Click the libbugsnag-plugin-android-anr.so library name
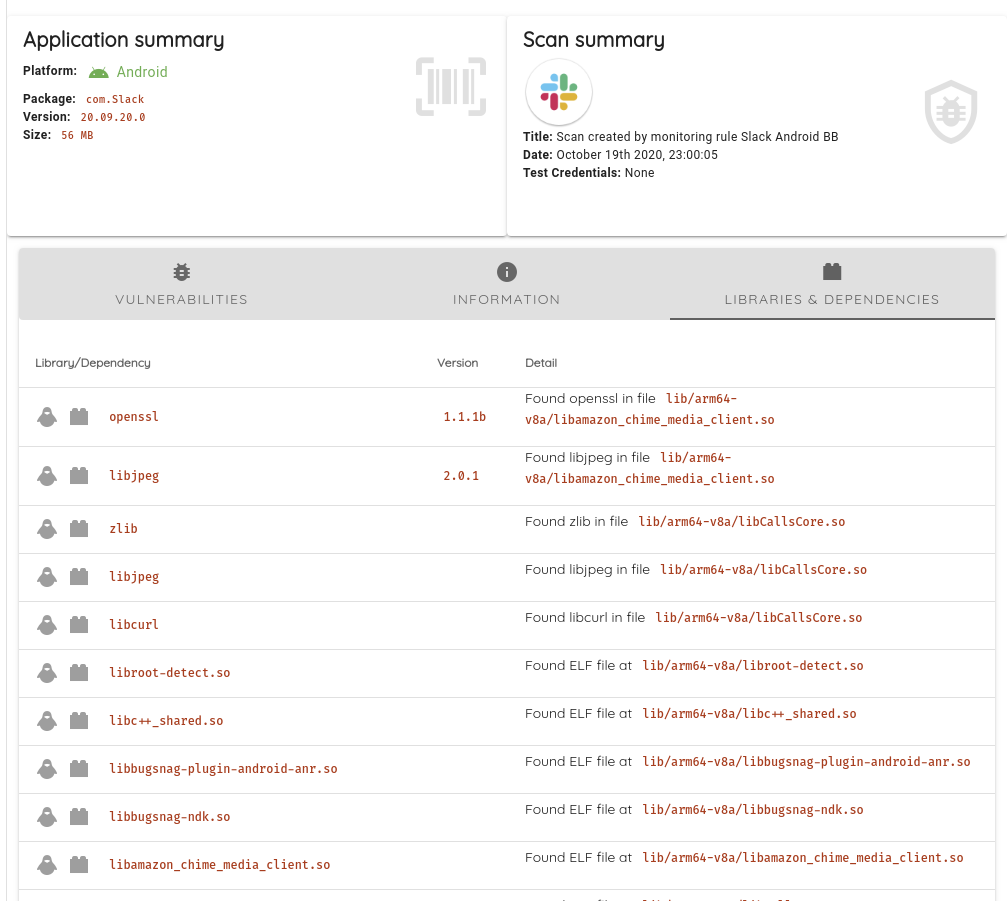1007x901 pixels. click(223, 769)
